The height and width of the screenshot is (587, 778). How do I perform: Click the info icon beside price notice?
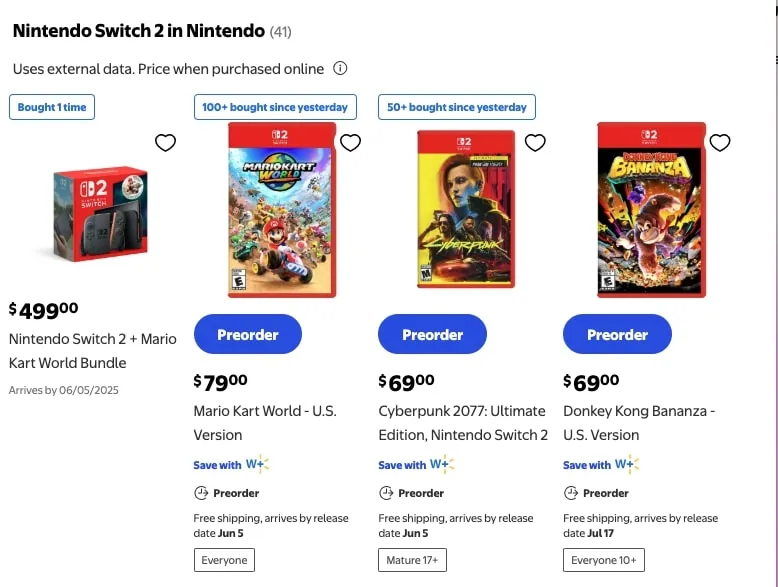pos(340,69)
